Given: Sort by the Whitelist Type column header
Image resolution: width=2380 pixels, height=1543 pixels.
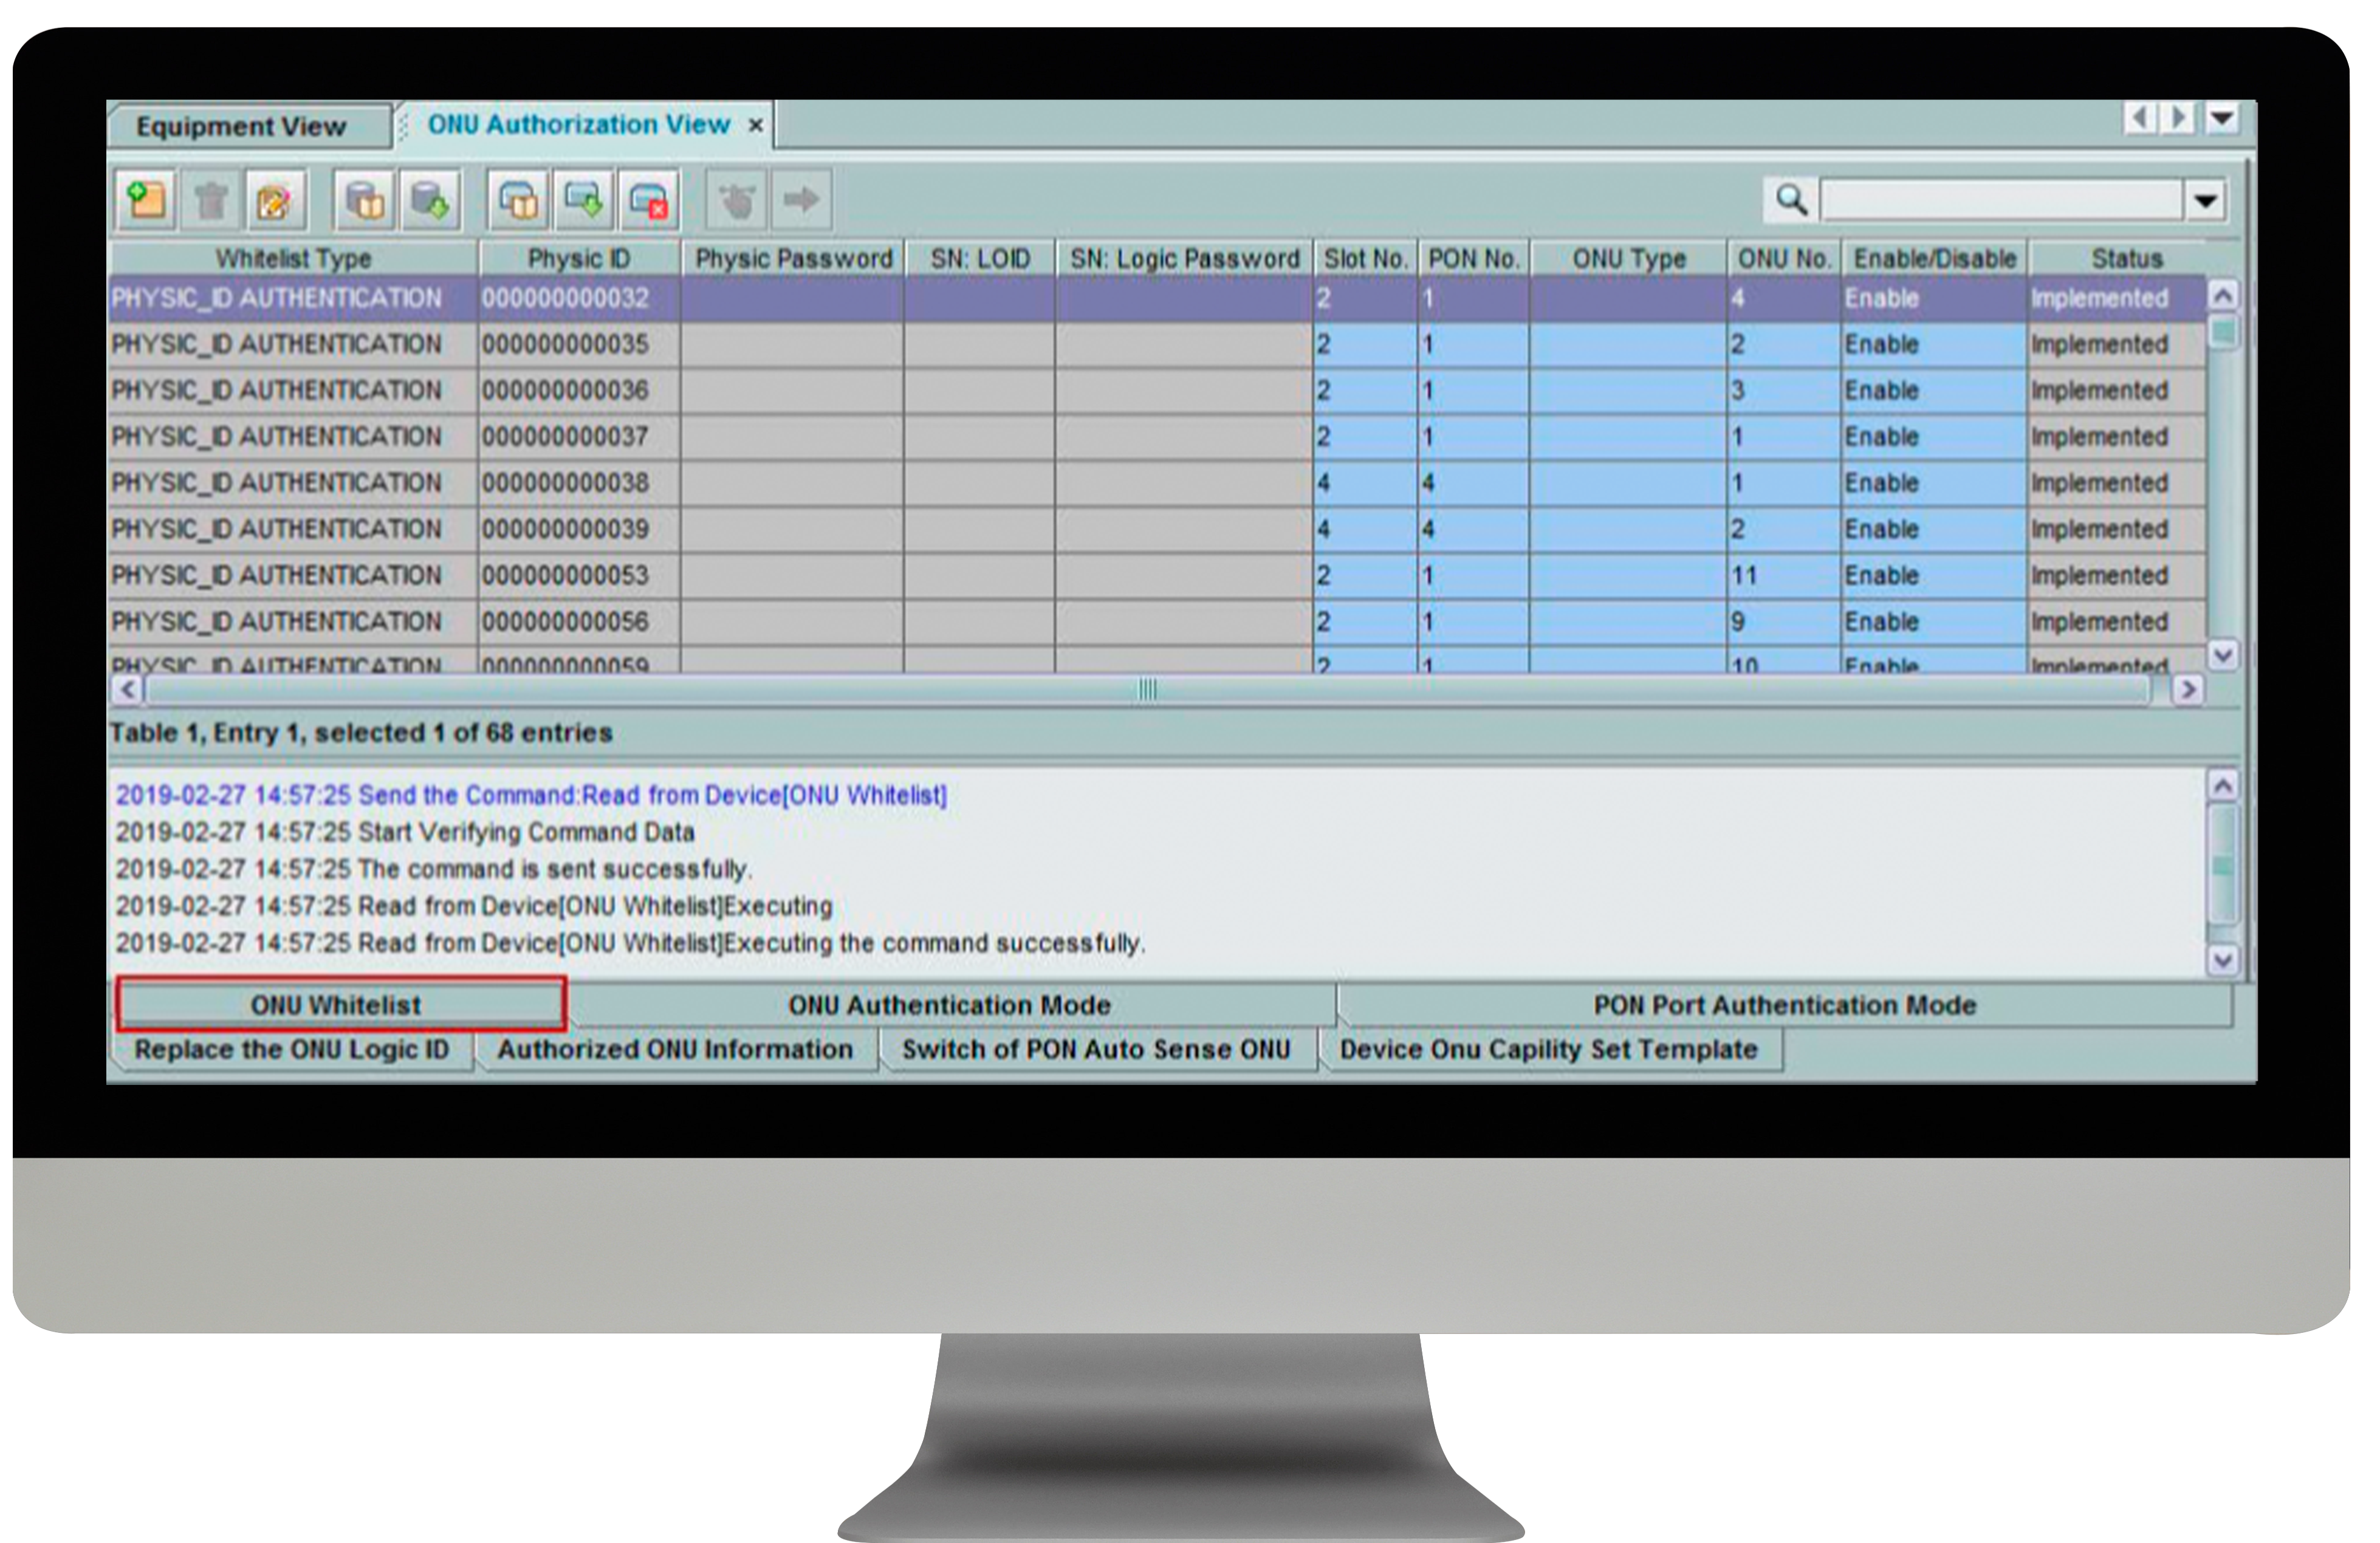Looking at the screenshot, I should click(x=294, y=258).
